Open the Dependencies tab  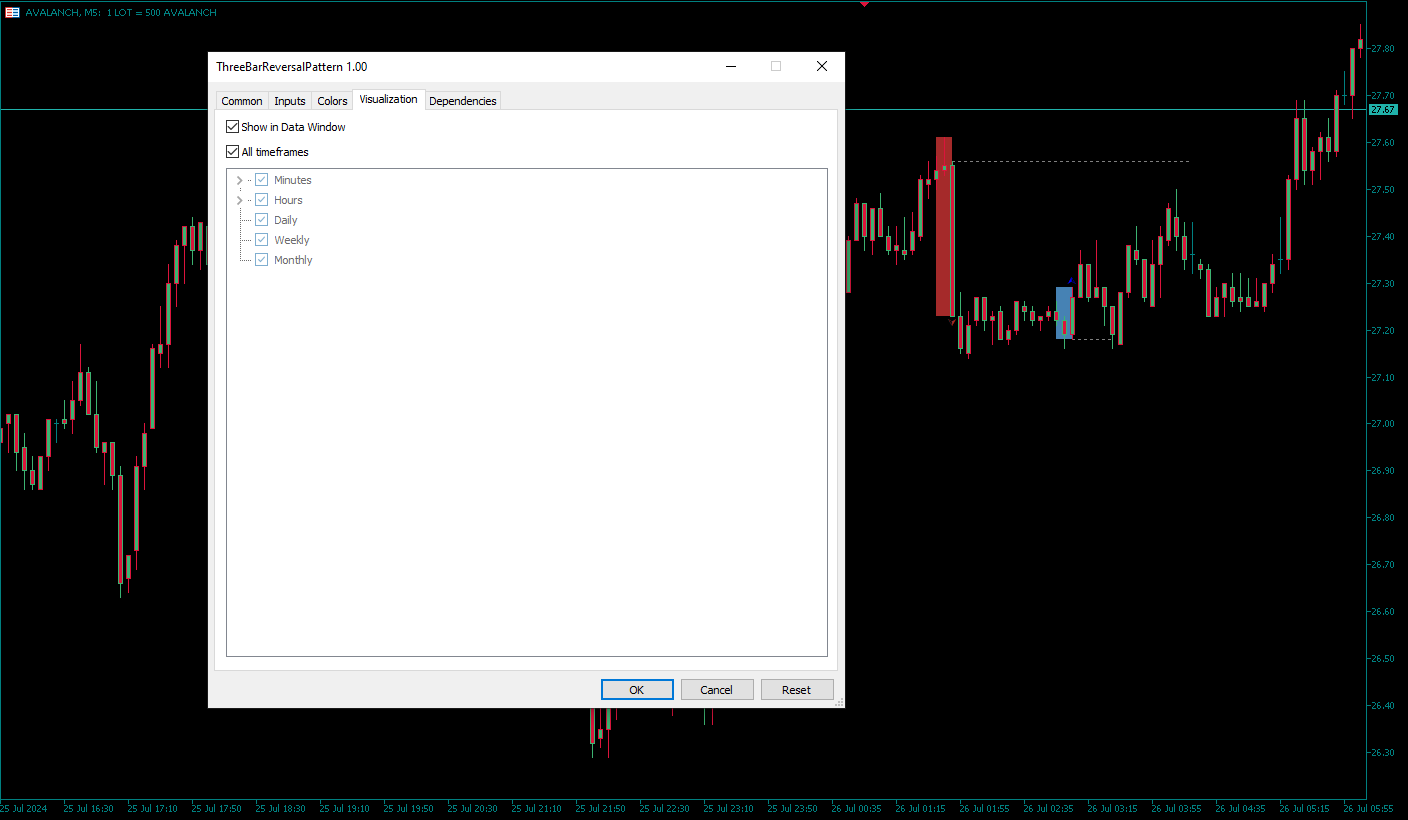(x=463, y=101)
